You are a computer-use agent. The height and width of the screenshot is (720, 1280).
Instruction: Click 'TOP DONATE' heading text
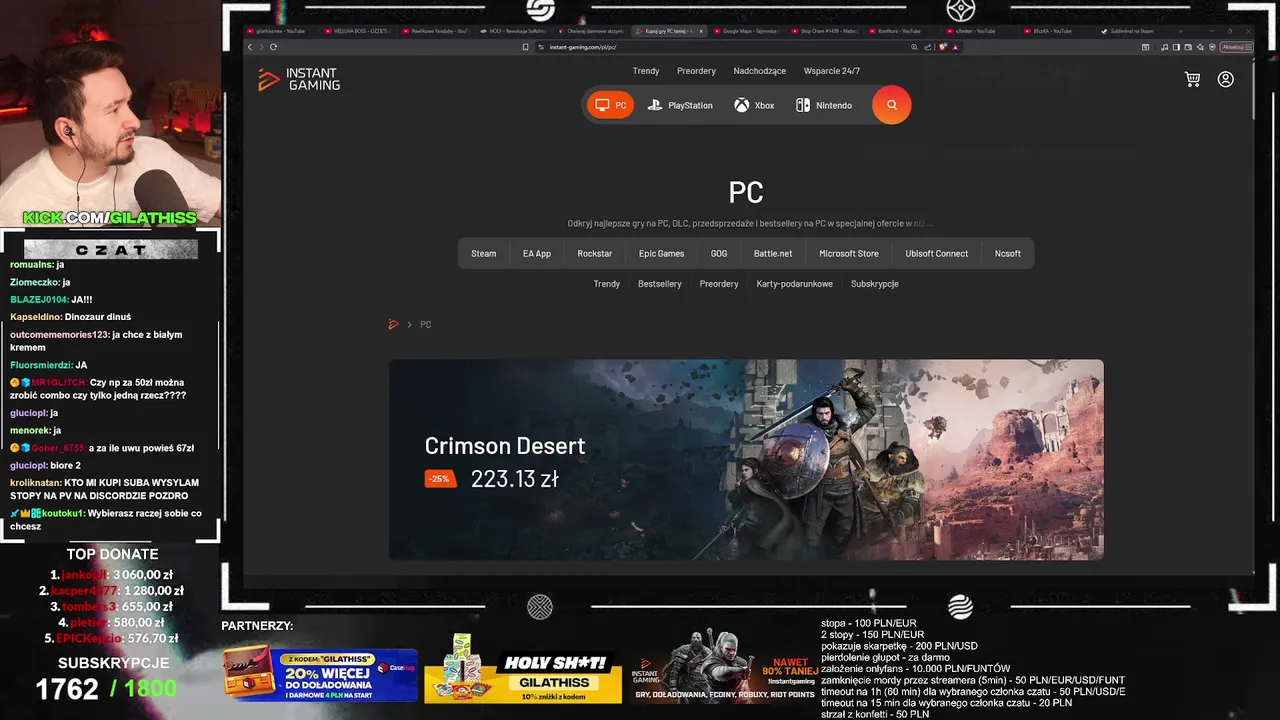tap(112, 554)
